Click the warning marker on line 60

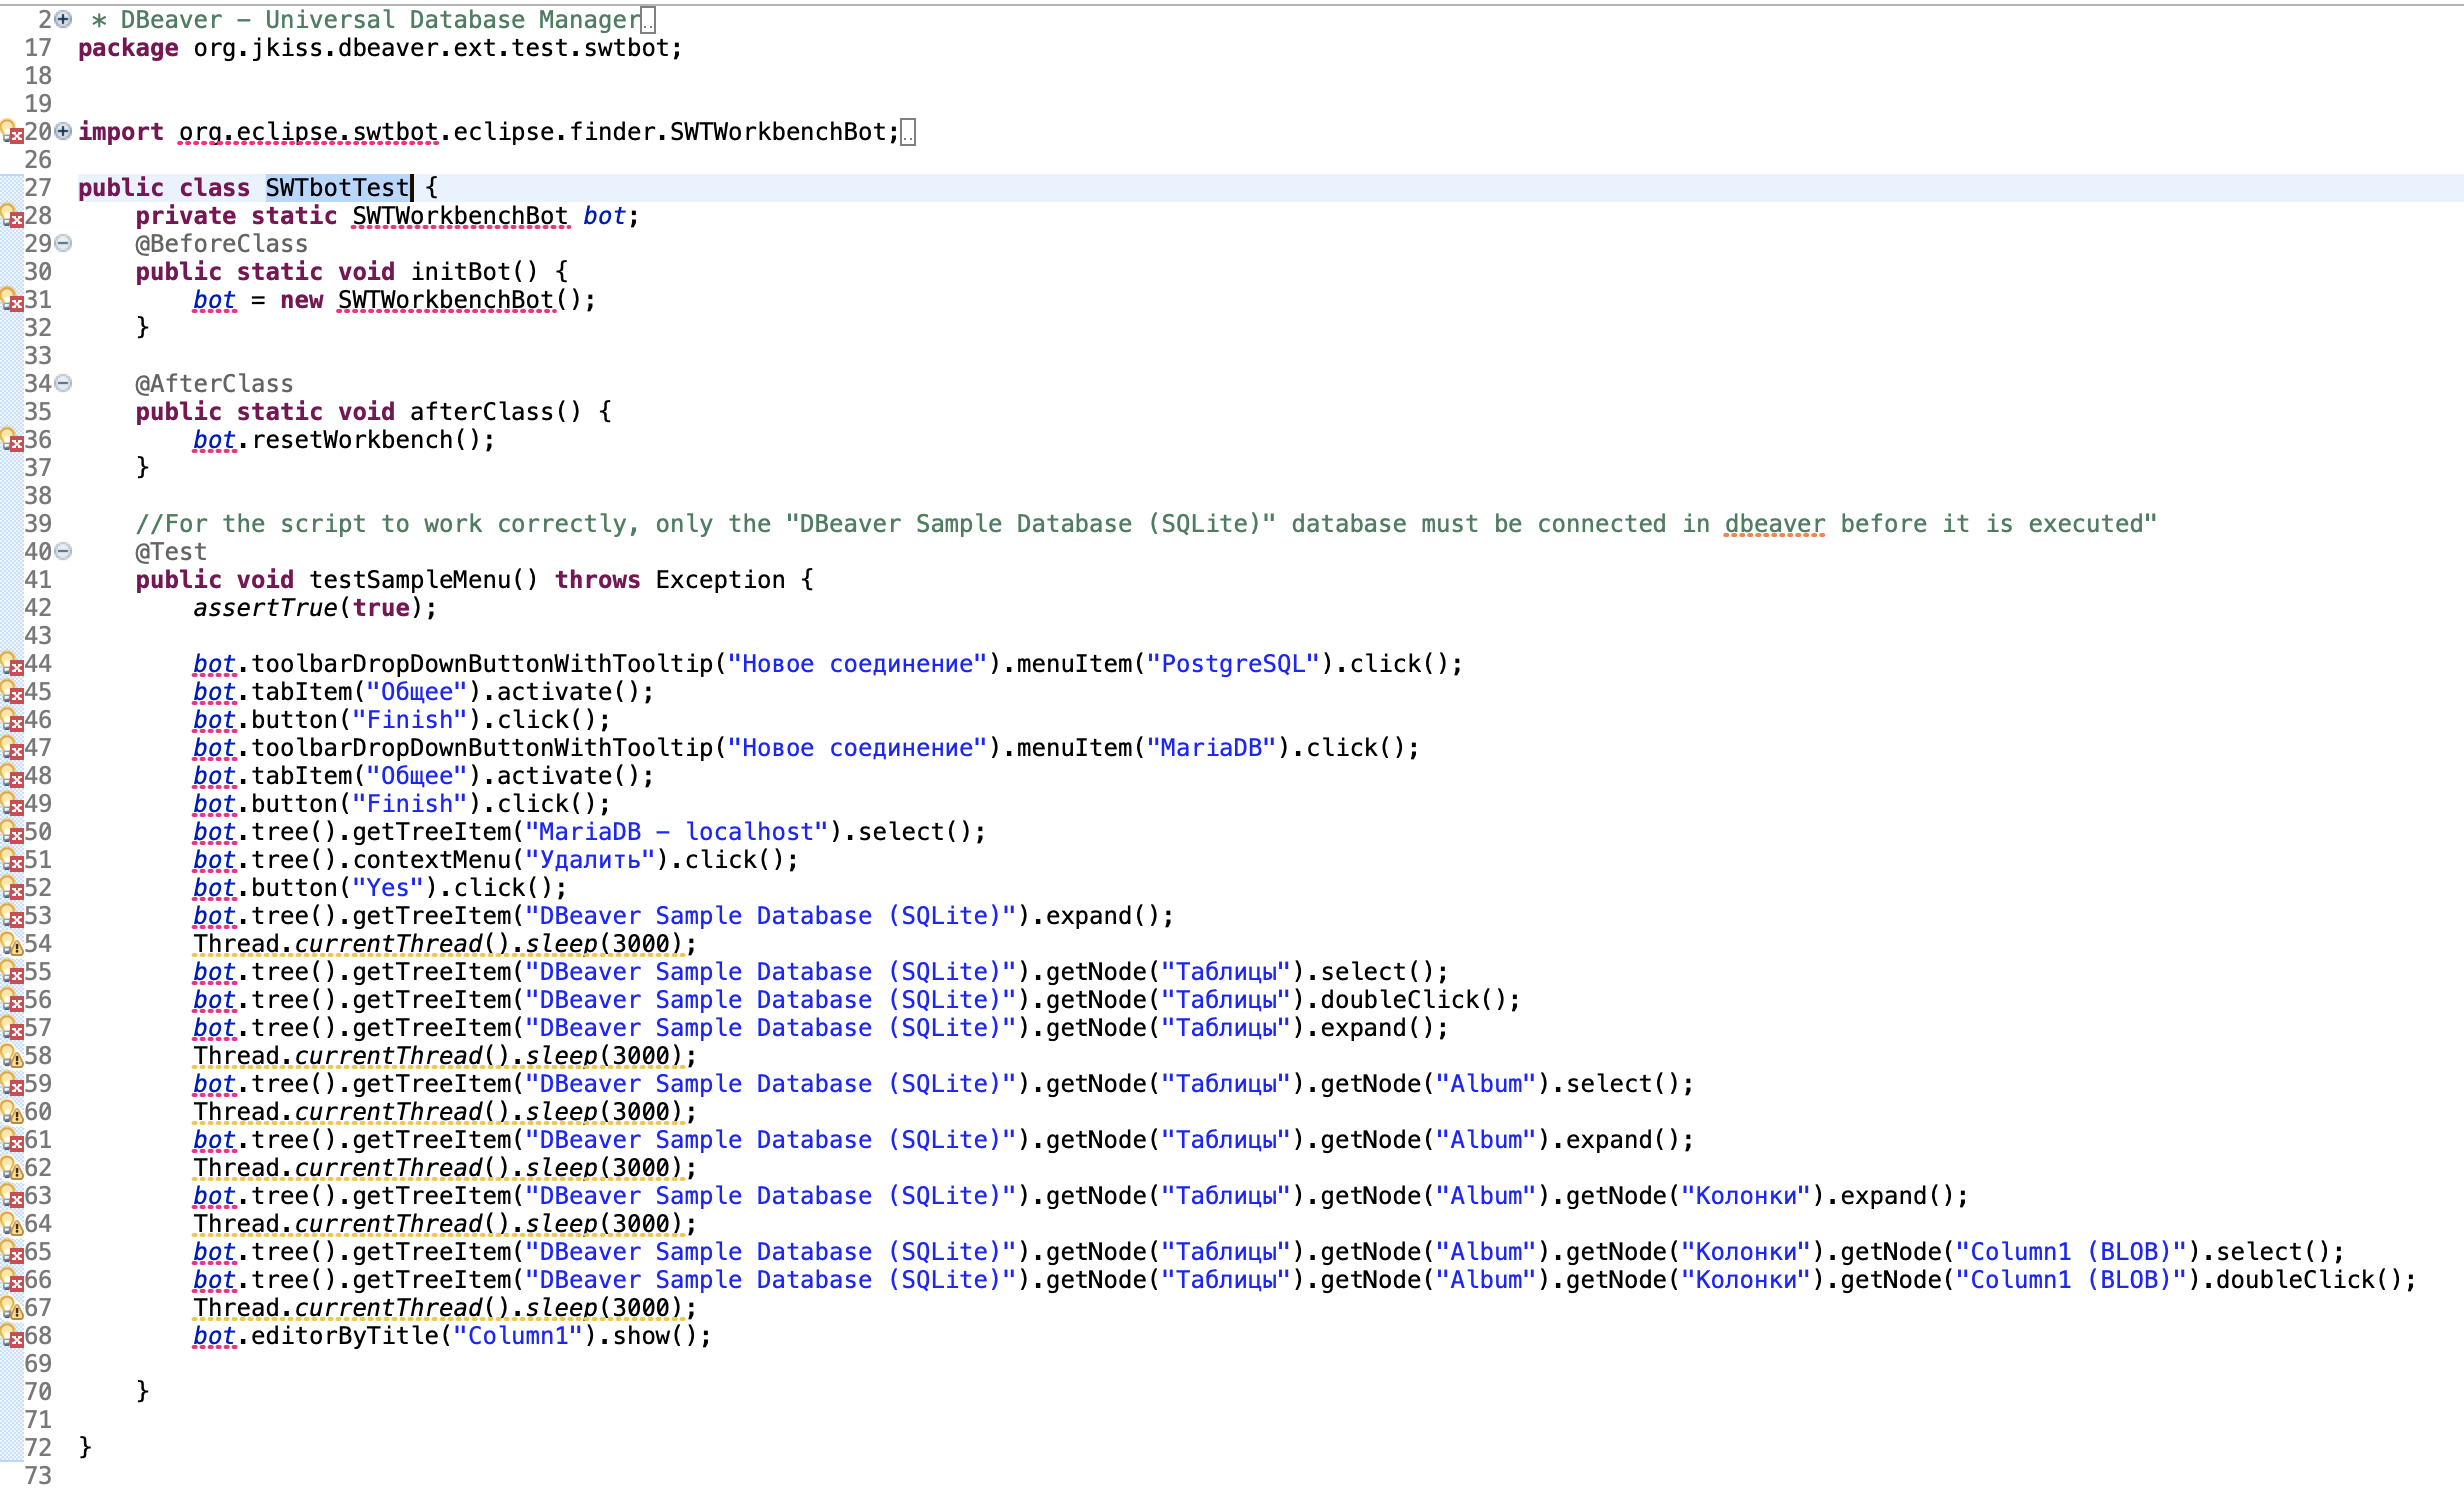(x=11, y=1112)
